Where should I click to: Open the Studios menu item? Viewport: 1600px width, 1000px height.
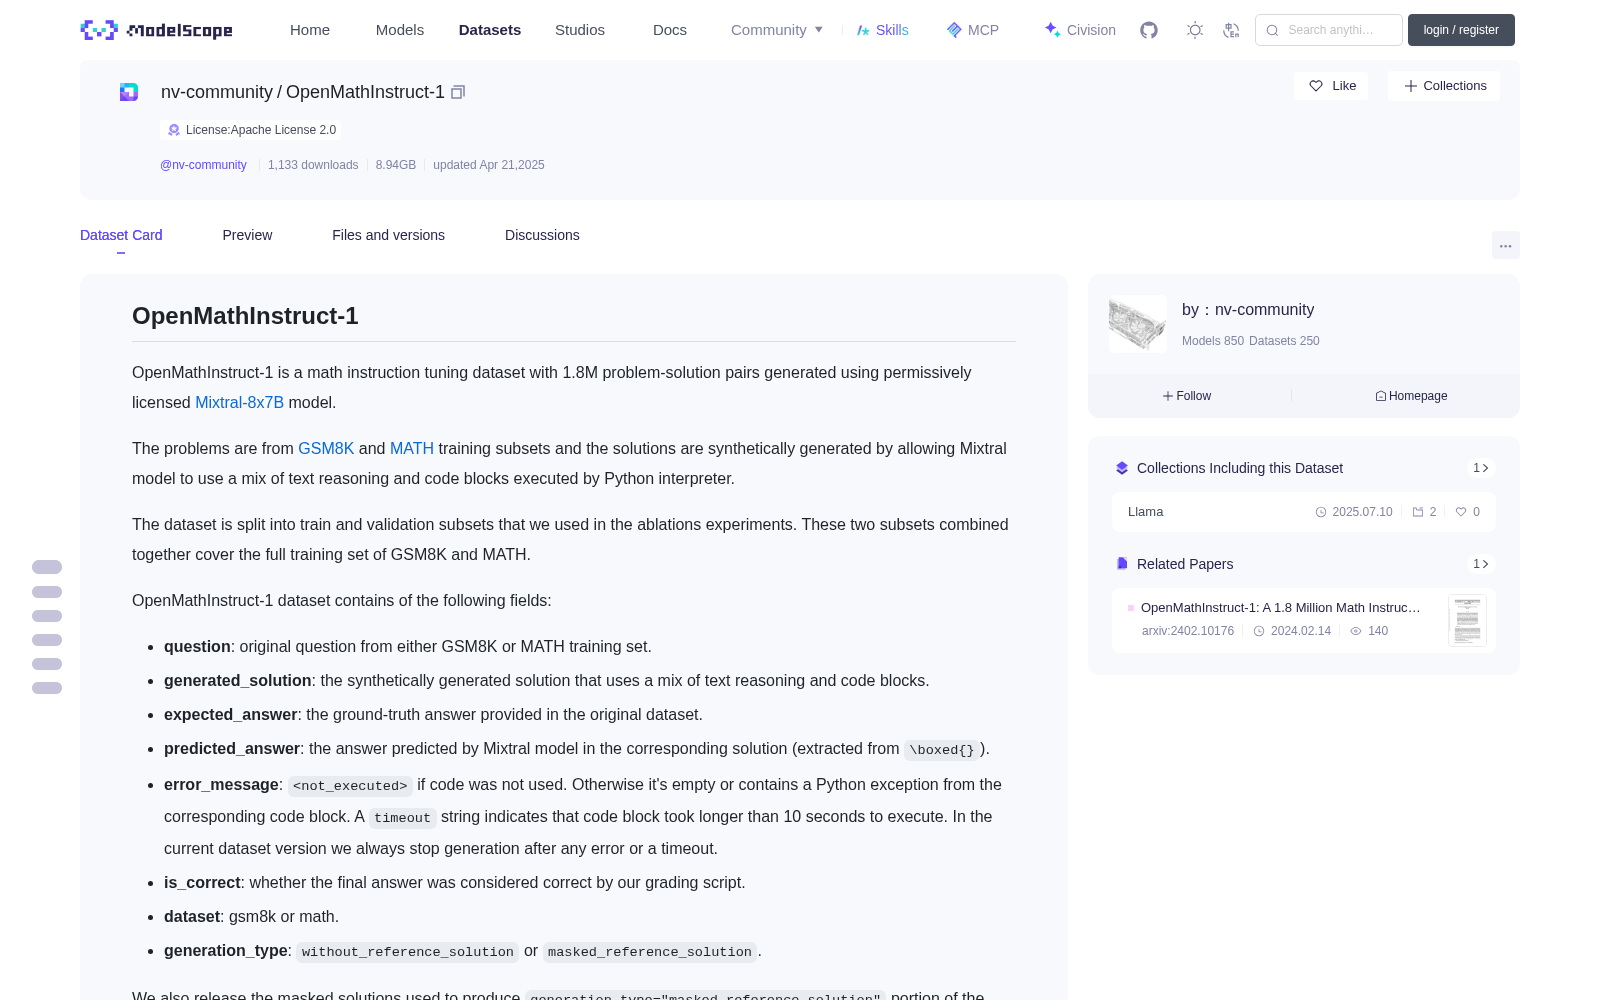point(580,30)
